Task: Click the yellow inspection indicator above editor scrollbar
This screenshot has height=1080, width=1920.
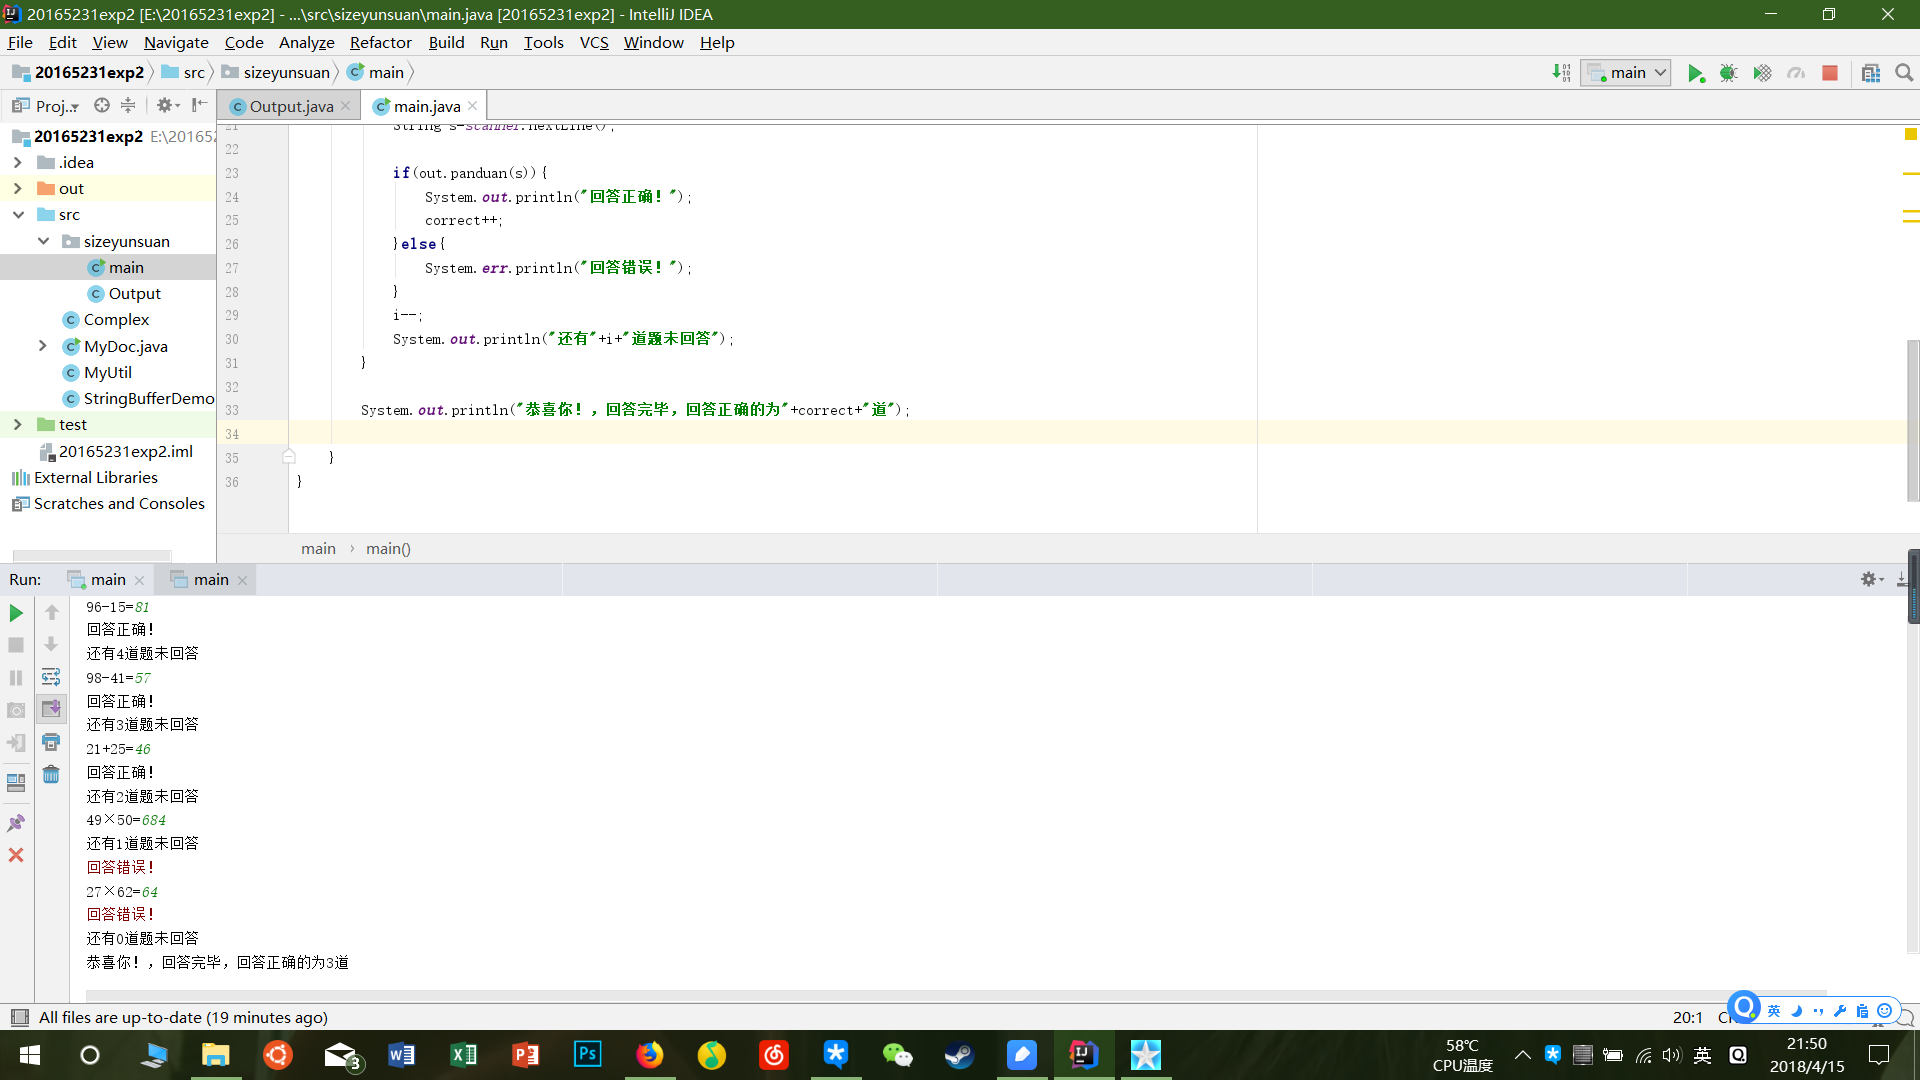Action: pyautogui.click(x=1911, y=134)
